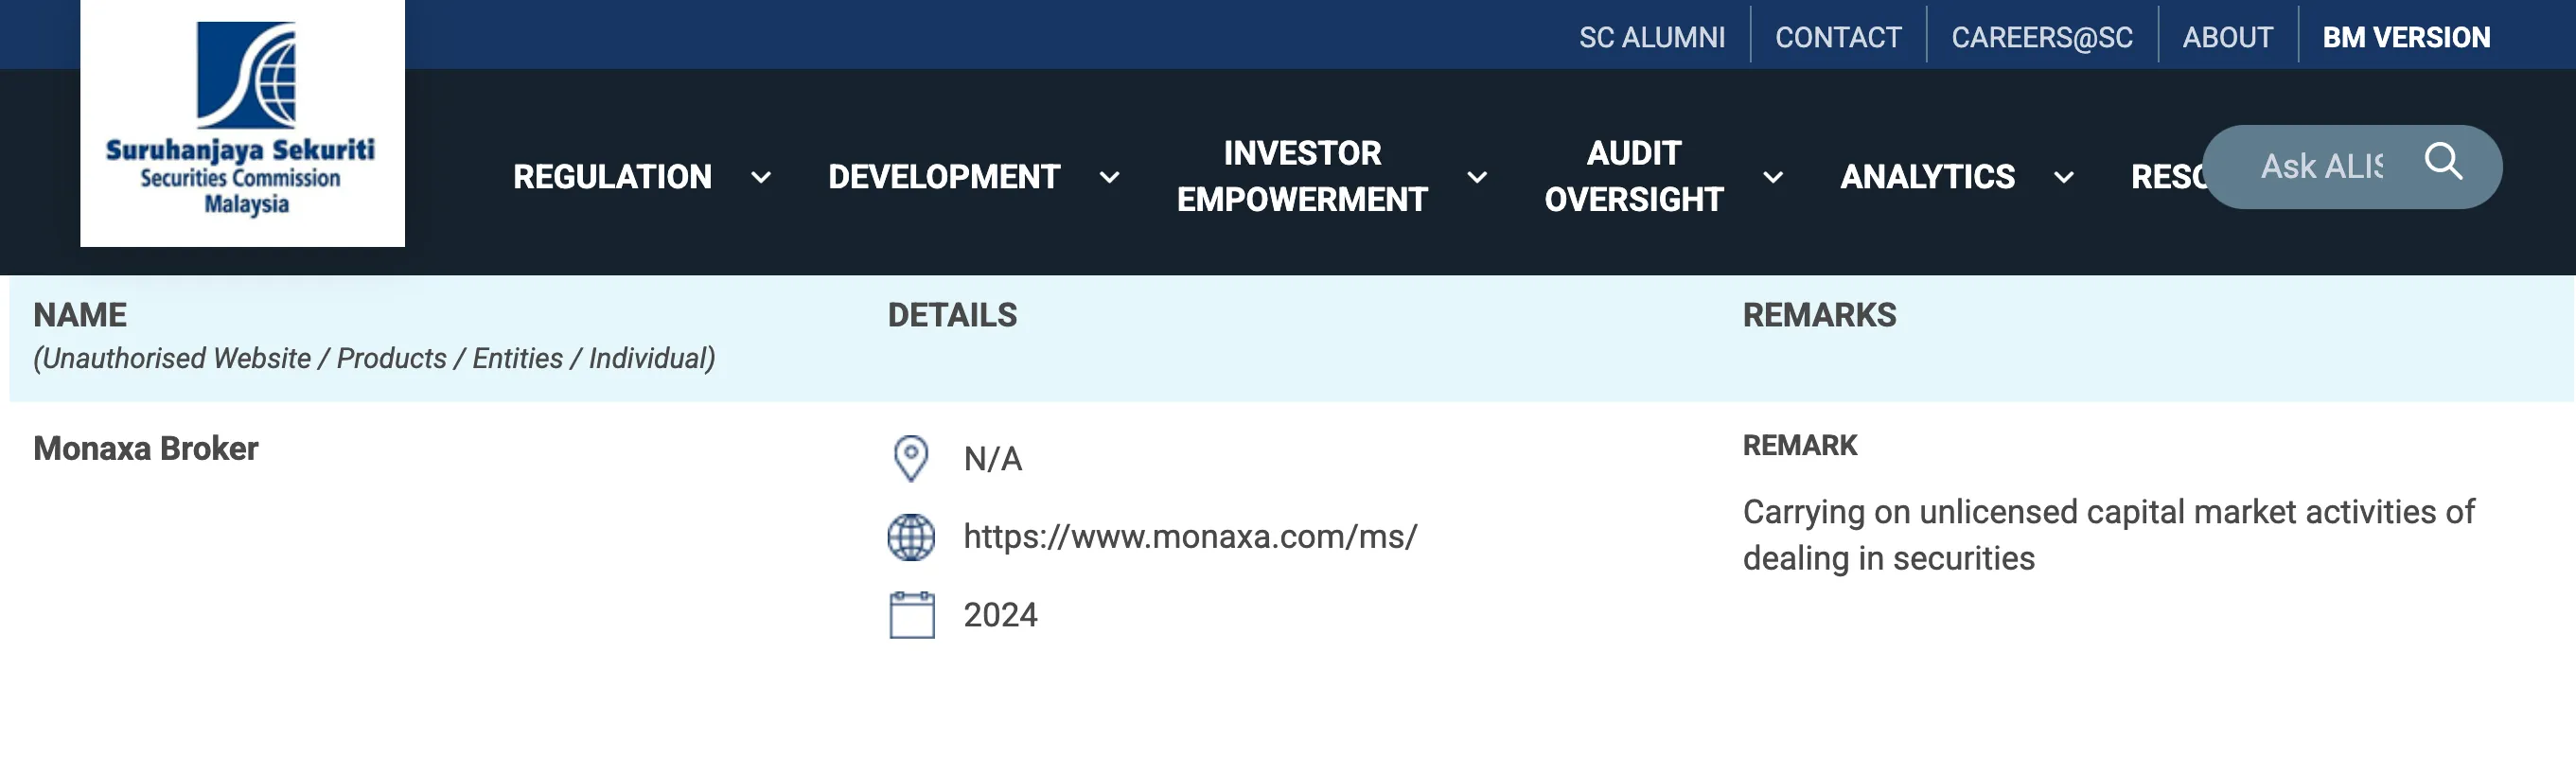Open the Investor Empowerment menu
The height and width of the screenshot is (757, 2576).
tap(1302, 176)
